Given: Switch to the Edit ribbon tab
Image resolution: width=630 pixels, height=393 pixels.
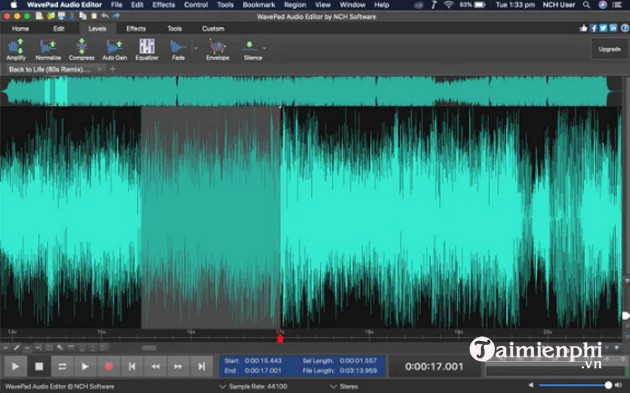Looking at the screenshot, I should (x=59, y=29).
